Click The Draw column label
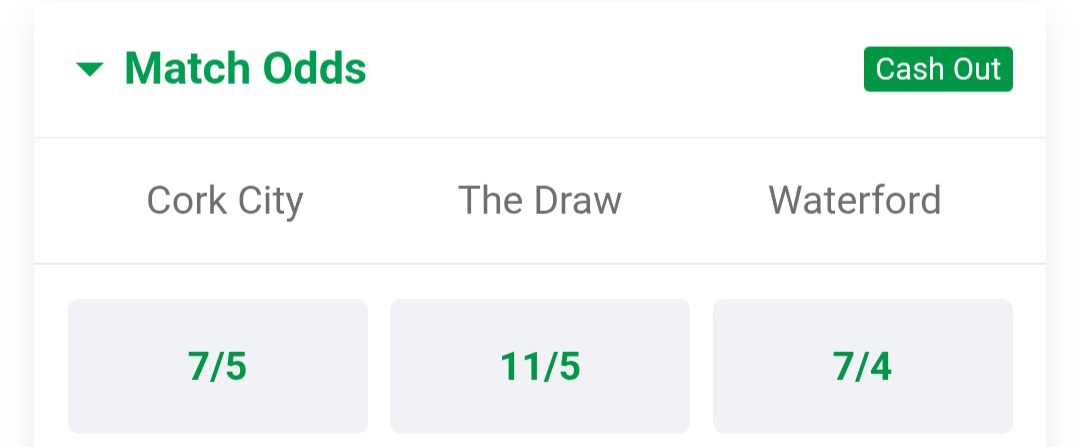The height and width of the screenshot is (447, 1080). 540,201
